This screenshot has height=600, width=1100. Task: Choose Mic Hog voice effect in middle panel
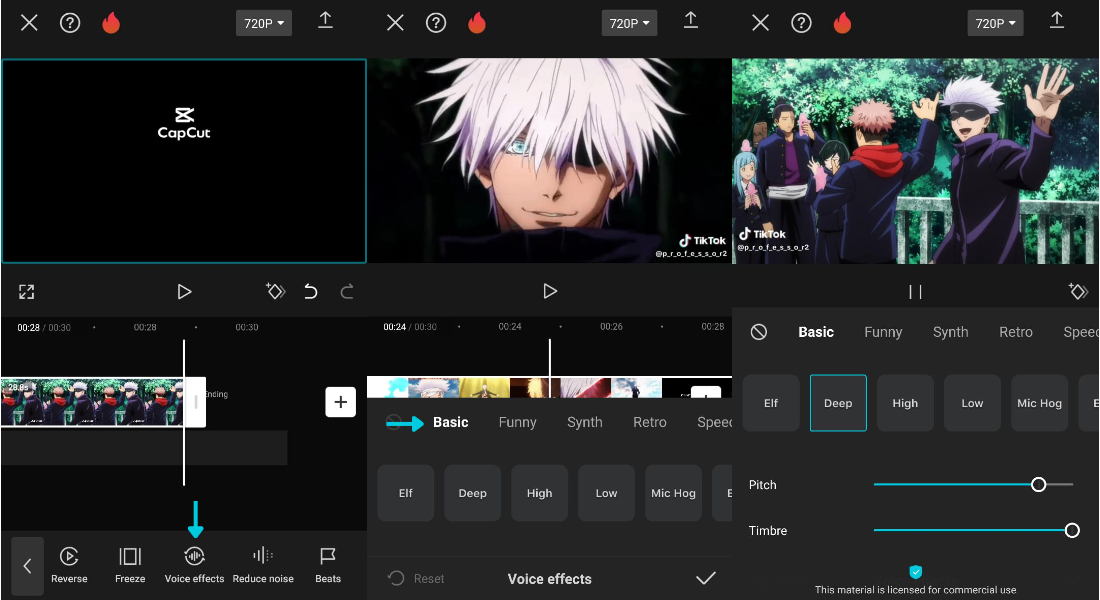click(673, 493)
